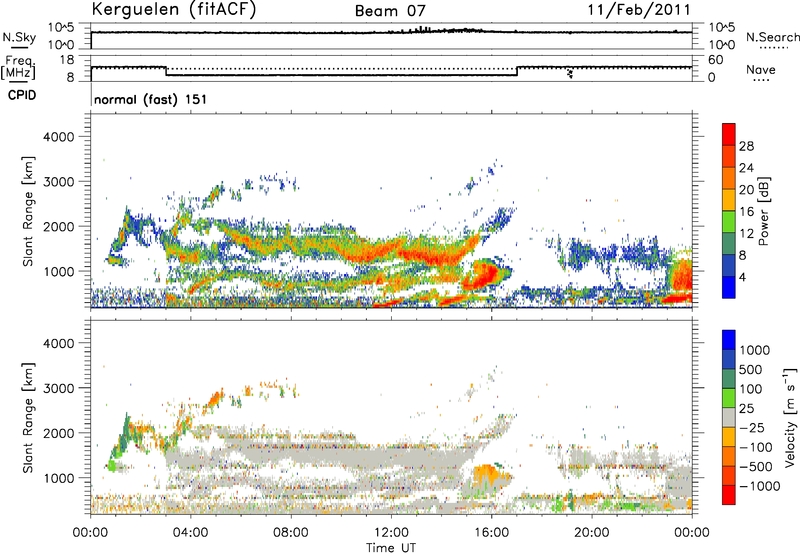Click the 1000 km tick of velocity panel
The height and width of the screenshot is (554, 800).
tap(58, 478)
